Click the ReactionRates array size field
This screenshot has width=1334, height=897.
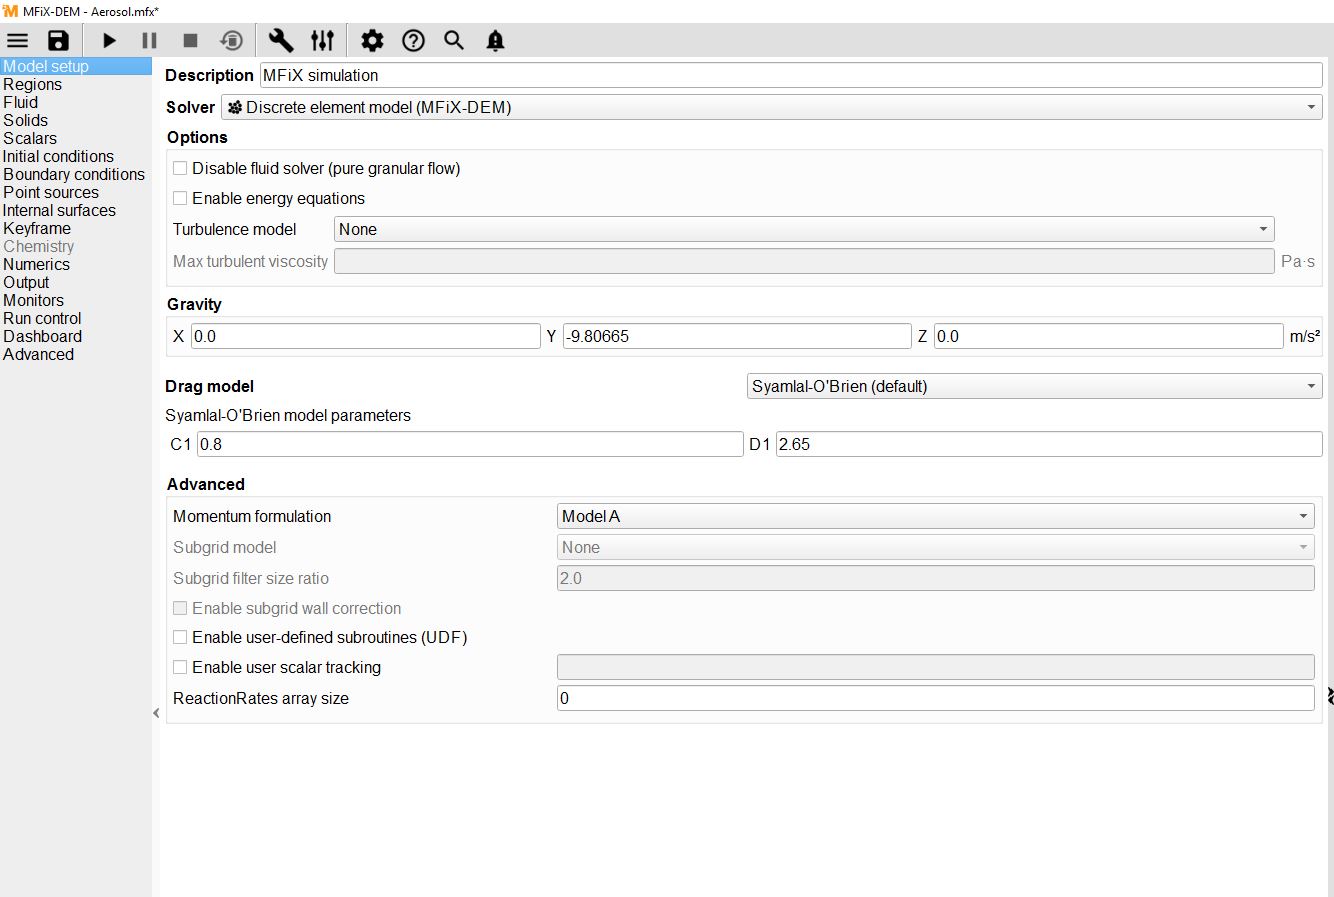pos(935,698)
